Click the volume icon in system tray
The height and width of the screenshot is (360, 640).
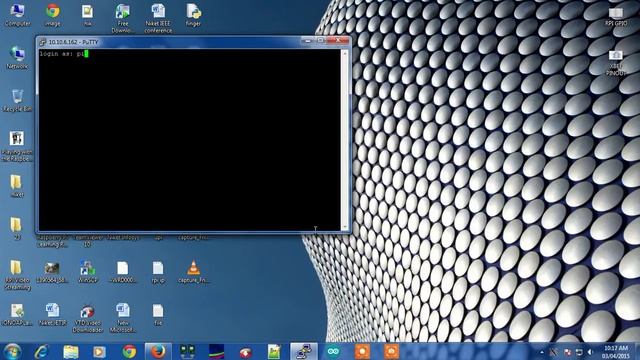tap(590, 352)
